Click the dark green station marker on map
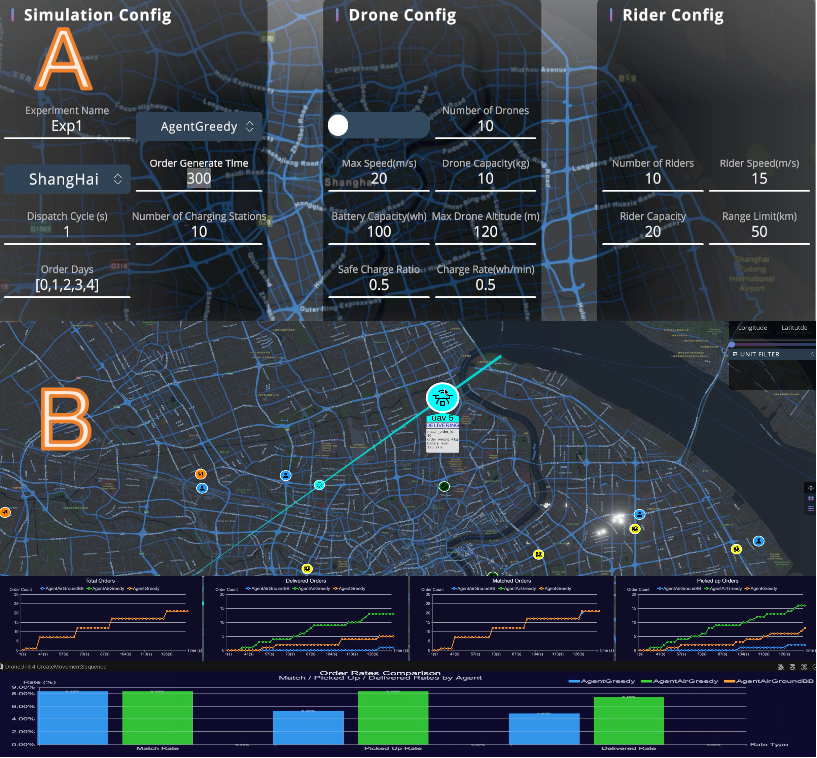The image size is (817, 758). tap(444, 486)
